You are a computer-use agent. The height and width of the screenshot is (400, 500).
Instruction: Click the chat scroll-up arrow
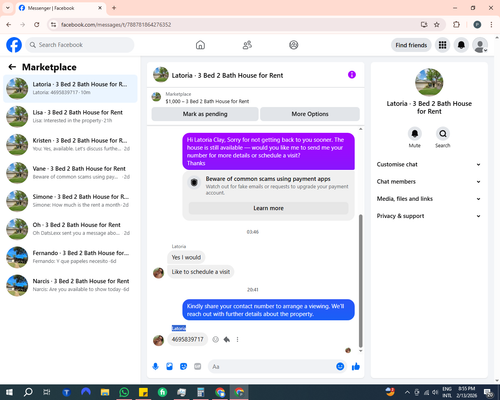(360, 129)
